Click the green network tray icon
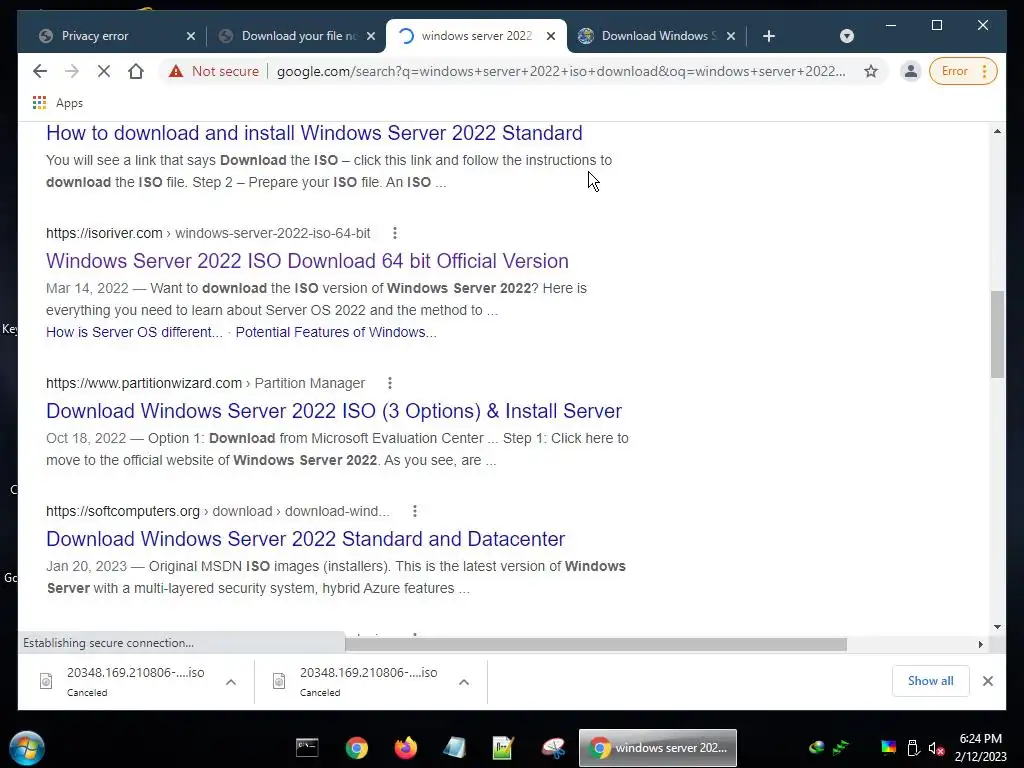 840,748
